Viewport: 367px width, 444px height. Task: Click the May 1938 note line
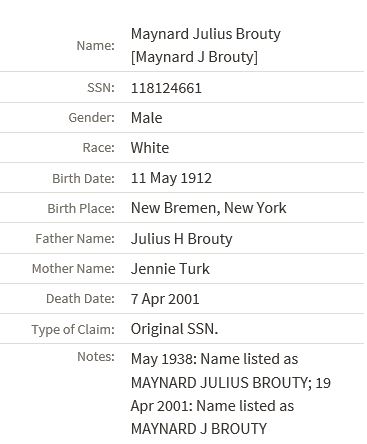[x=215, y=359]
